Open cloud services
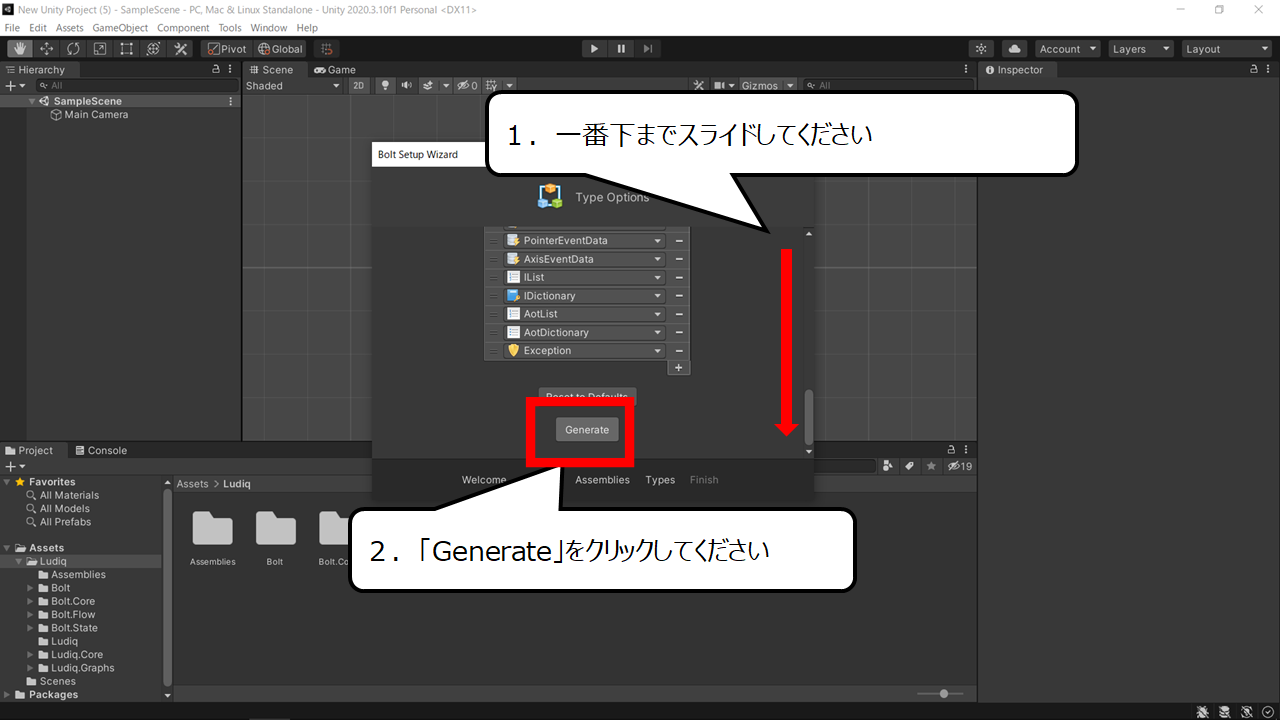 pyautogui.click(x=1014, y=49)
